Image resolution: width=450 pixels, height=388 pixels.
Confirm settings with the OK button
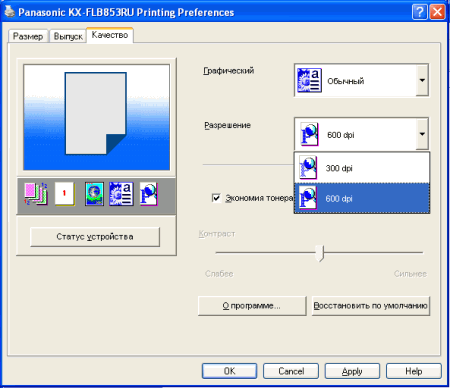click(x=229, y=371)
